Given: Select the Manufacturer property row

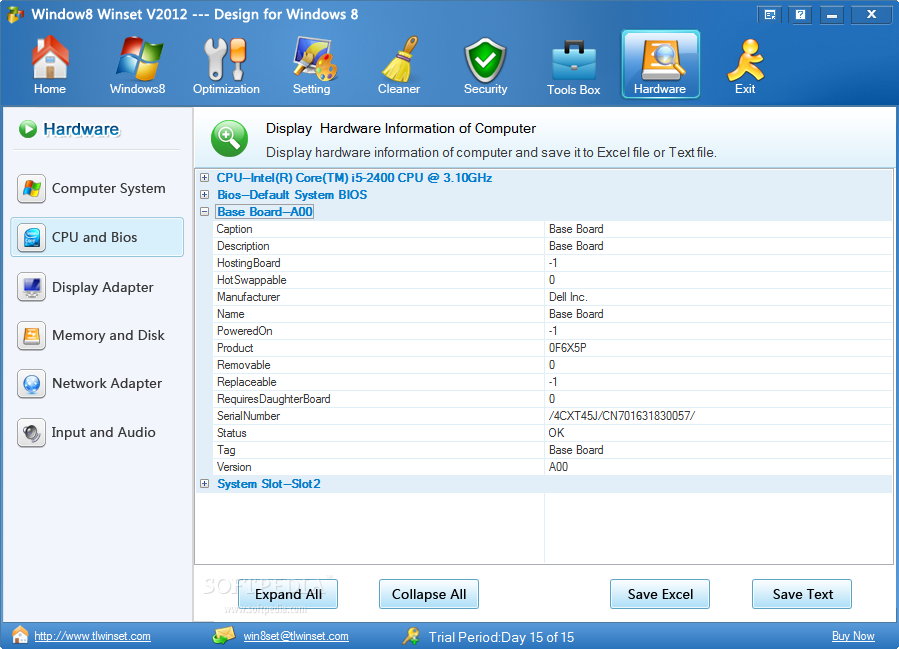Looking at the screenshot, I should tap(553, 297).
